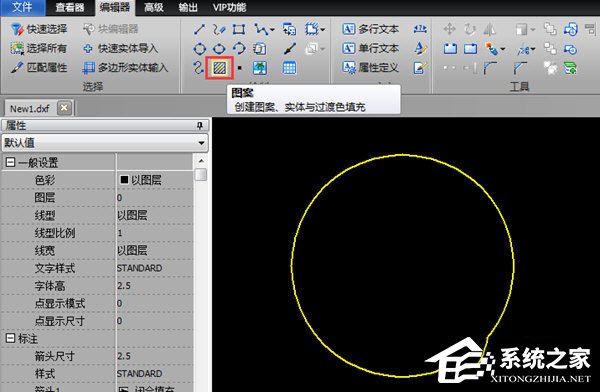
Task: Click the Hatch pattern fill tool
Action: [x=219, y=68]
